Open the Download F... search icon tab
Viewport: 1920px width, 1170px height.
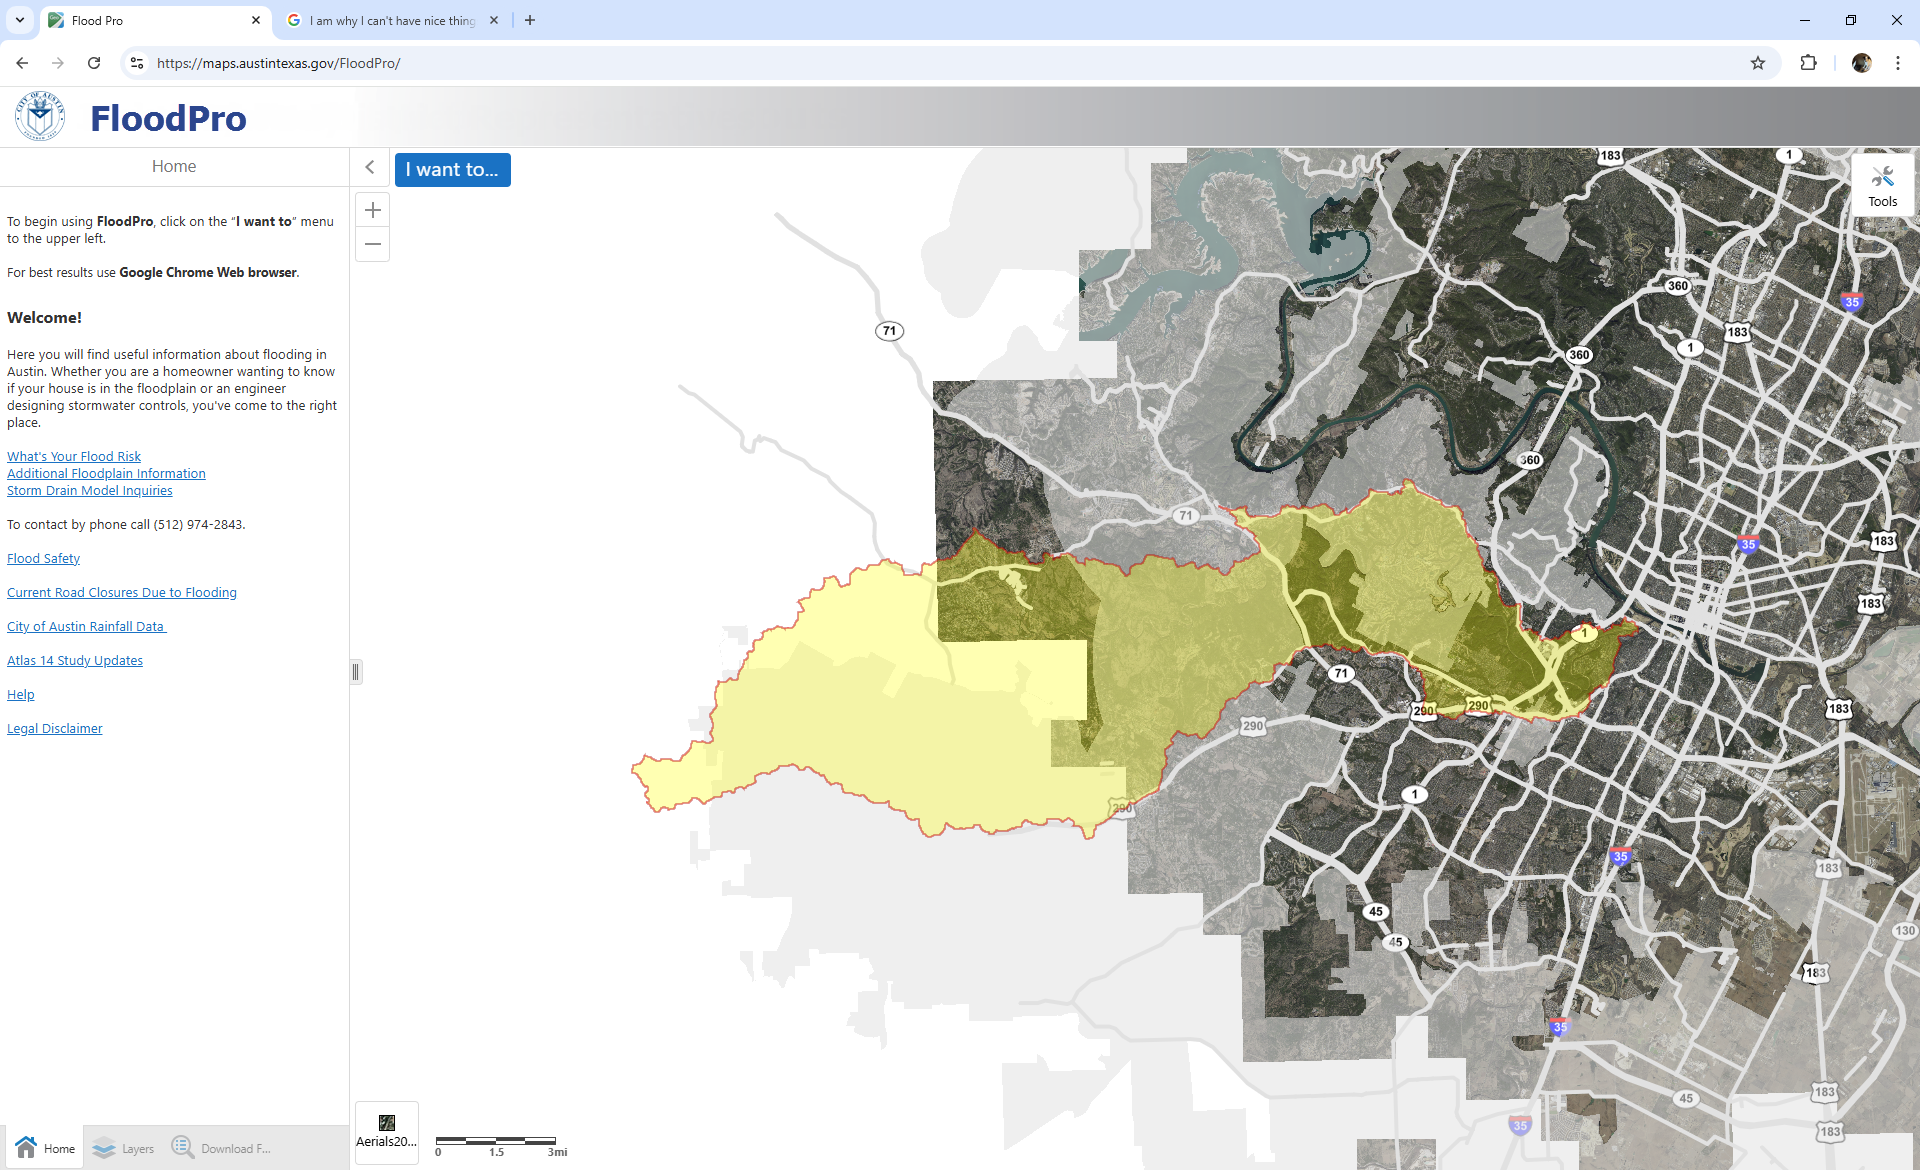click(x=221, y=1148)
